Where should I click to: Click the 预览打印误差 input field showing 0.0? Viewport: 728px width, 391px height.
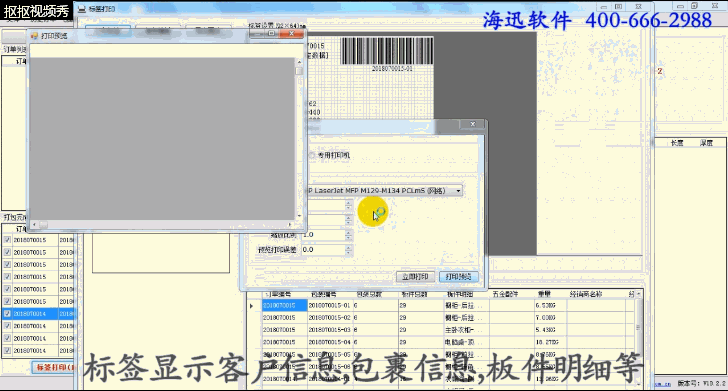(324, 250)
